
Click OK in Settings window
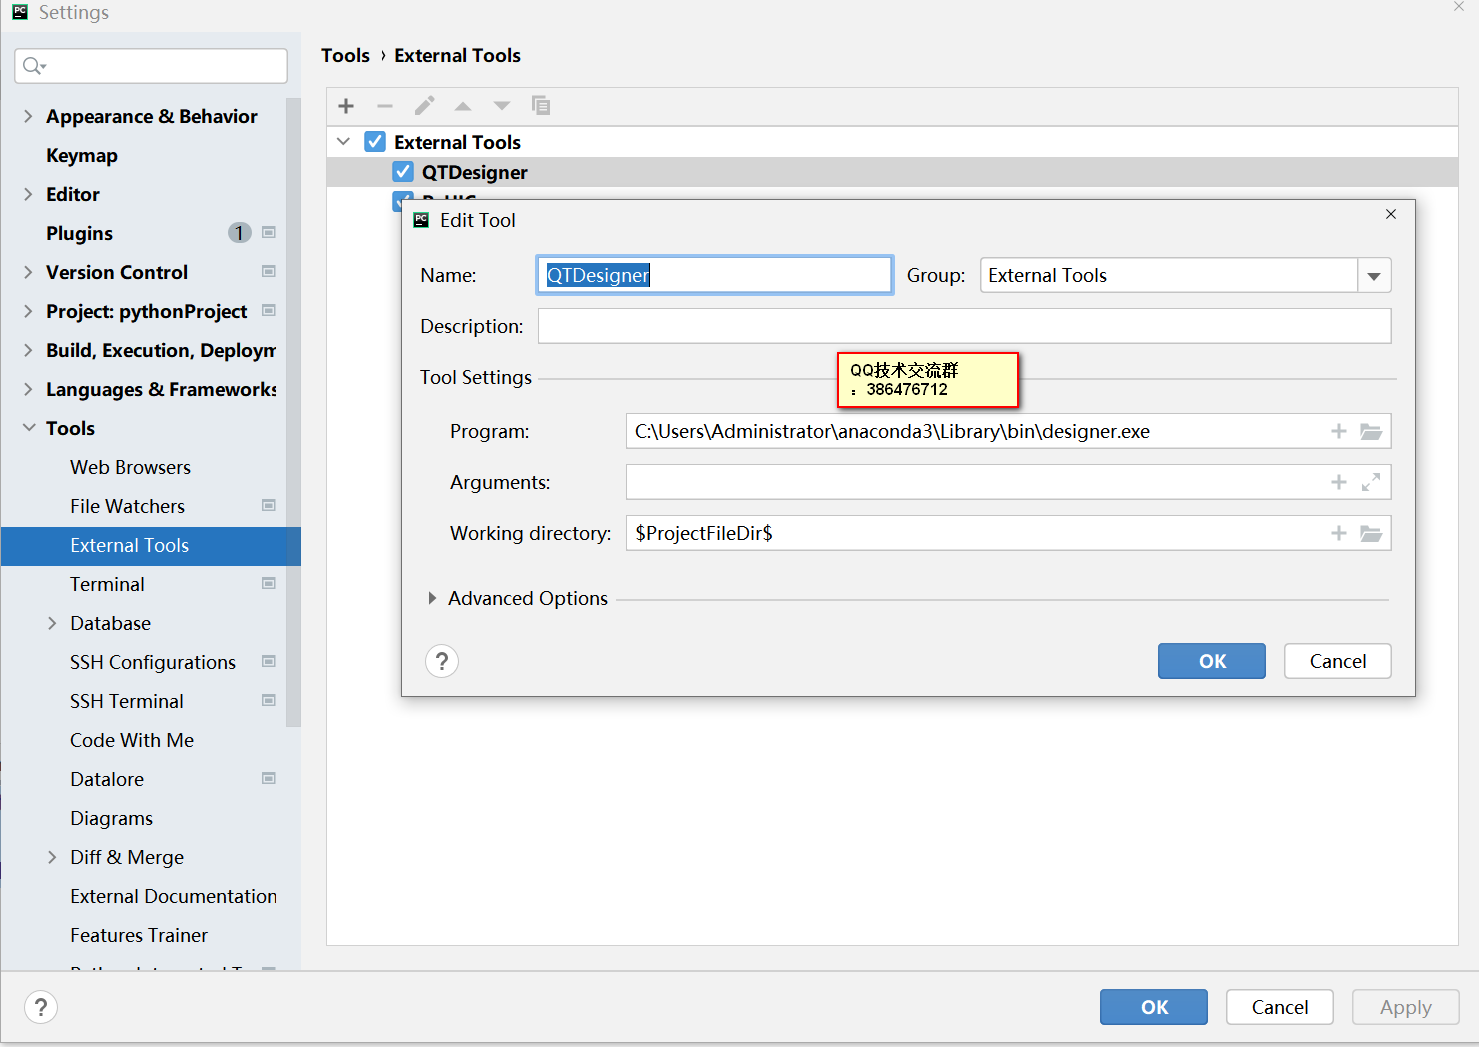[x=1154, y=1007]
